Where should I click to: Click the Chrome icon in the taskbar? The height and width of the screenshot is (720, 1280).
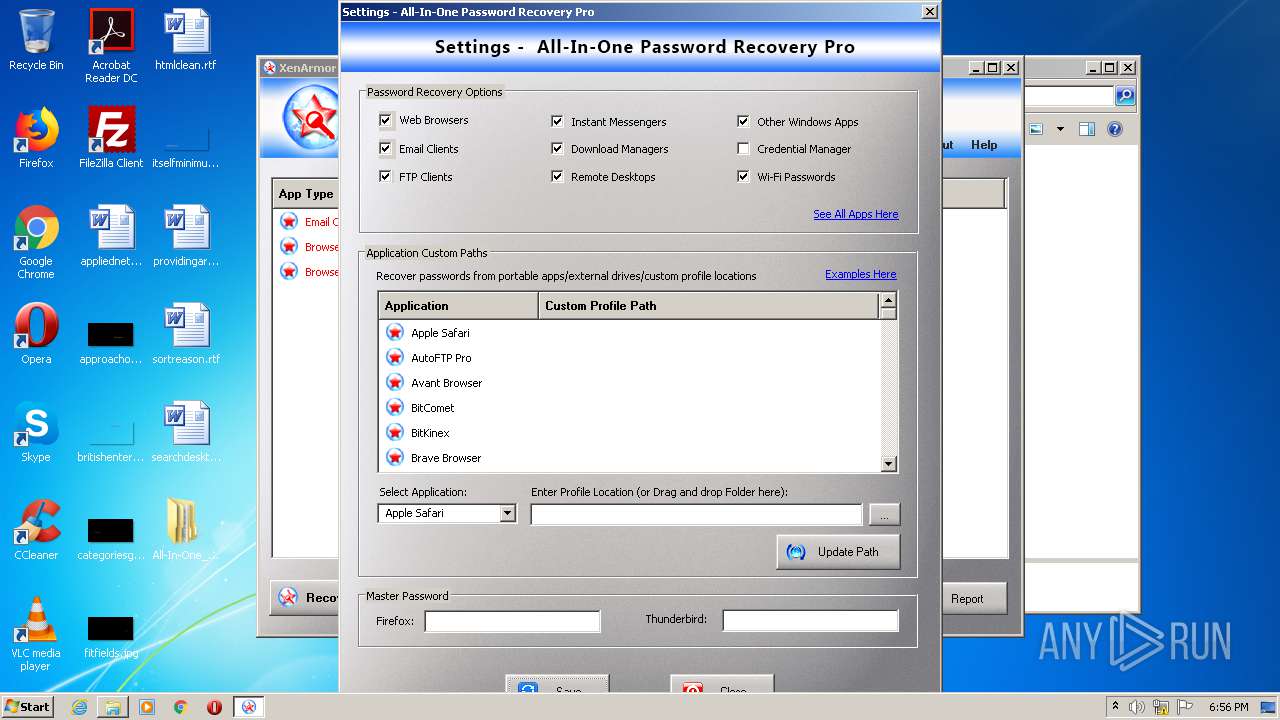[x=181, y=707]
